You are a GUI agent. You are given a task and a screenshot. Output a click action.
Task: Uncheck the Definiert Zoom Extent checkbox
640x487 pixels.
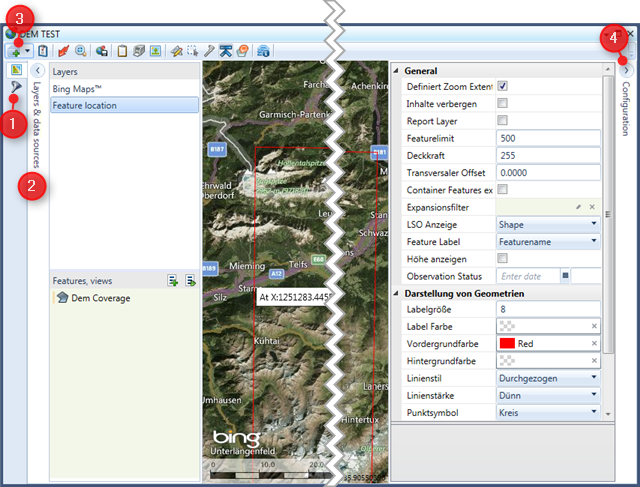click(x=503, y=86)
